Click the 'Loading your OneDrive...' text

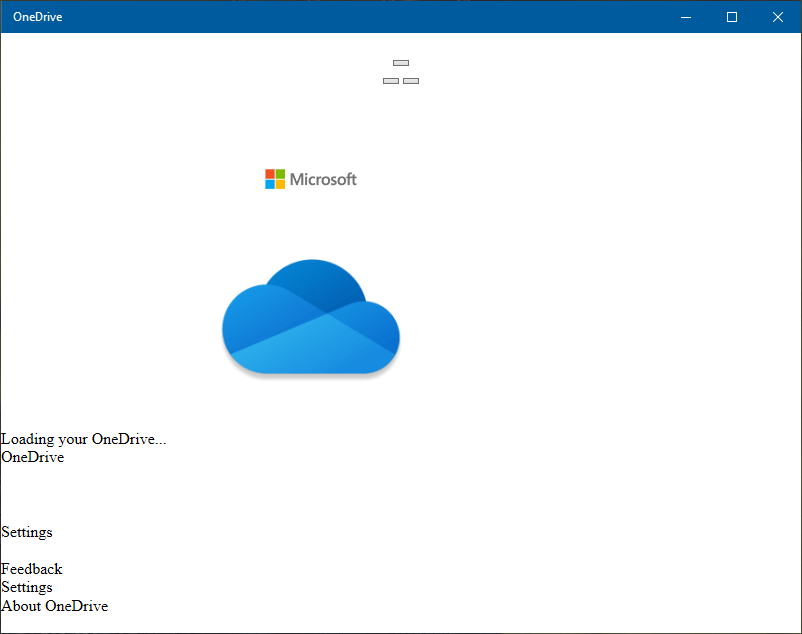[83, 439]
